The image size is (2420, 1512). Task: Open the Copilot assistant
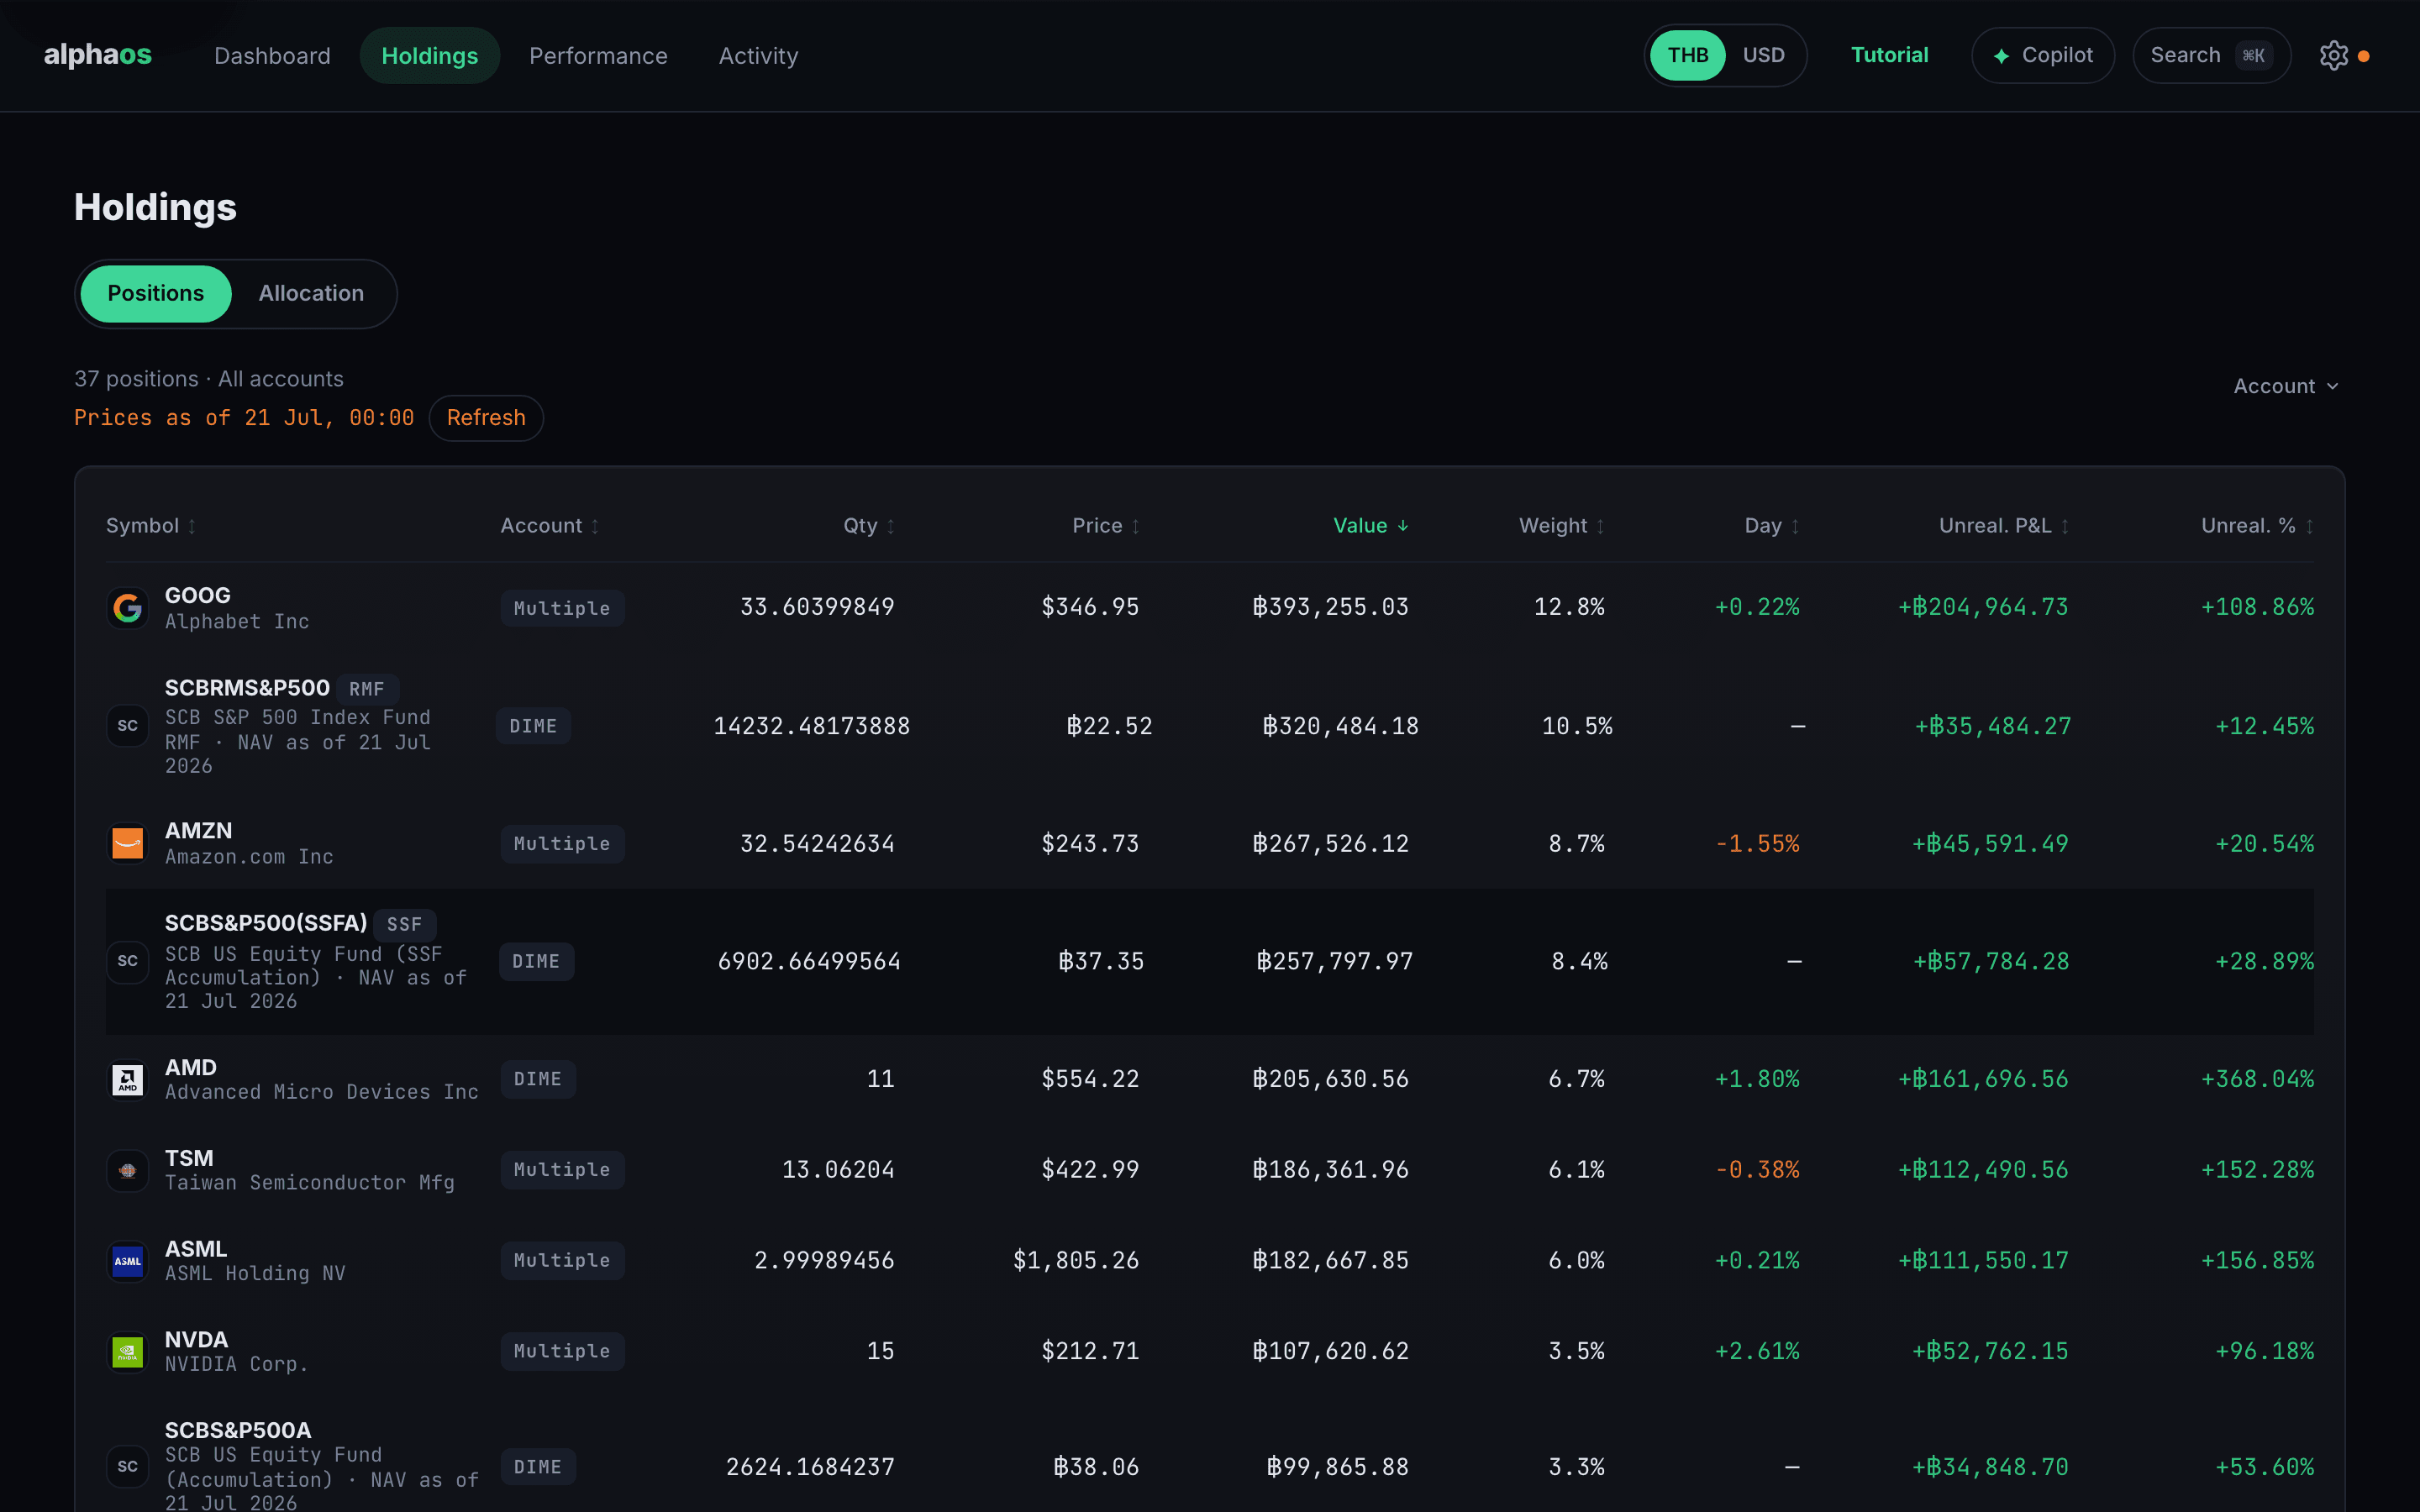click(2043, 55)
